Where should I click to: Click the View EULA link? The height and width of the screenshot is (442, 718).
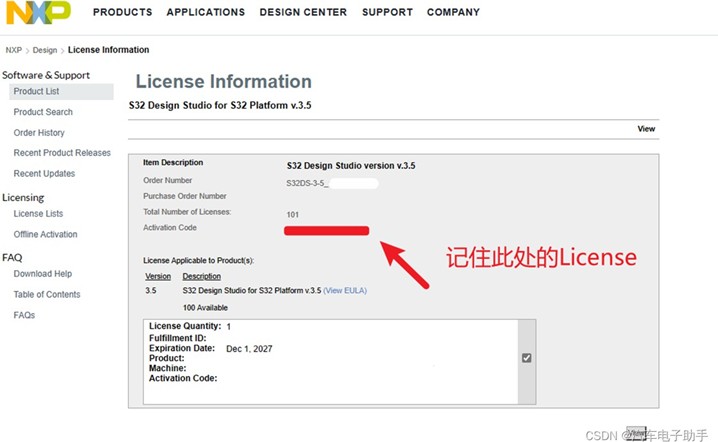[x=345, y=290]
